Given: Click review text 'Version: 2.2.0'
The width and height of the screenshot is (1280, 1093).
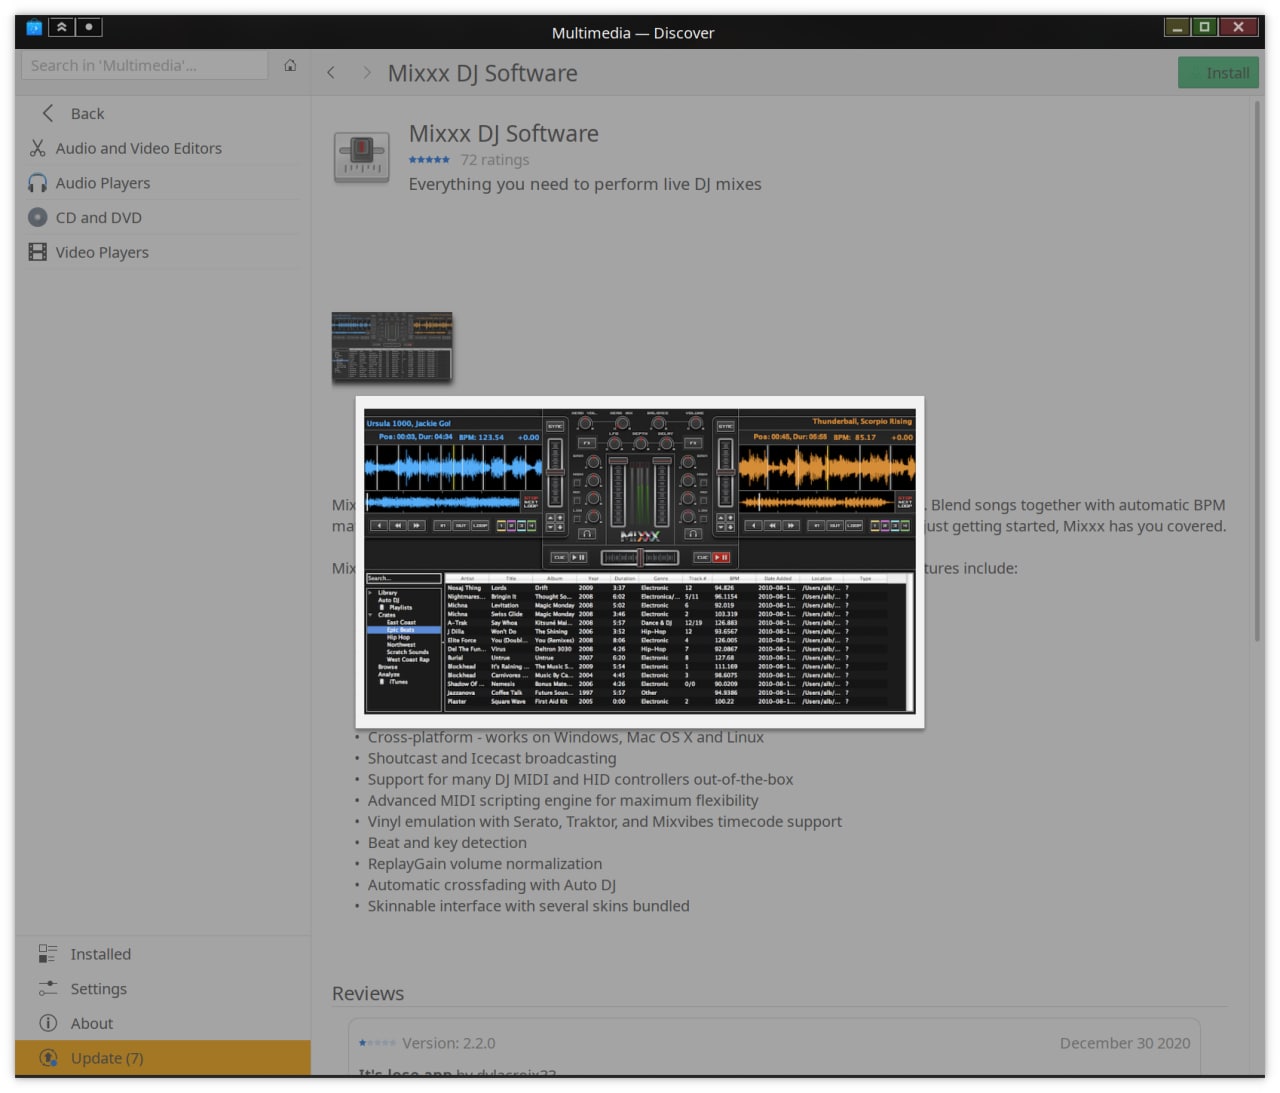Looking at the screenshot, I should pyautogui.click(x=449, y=1043).
